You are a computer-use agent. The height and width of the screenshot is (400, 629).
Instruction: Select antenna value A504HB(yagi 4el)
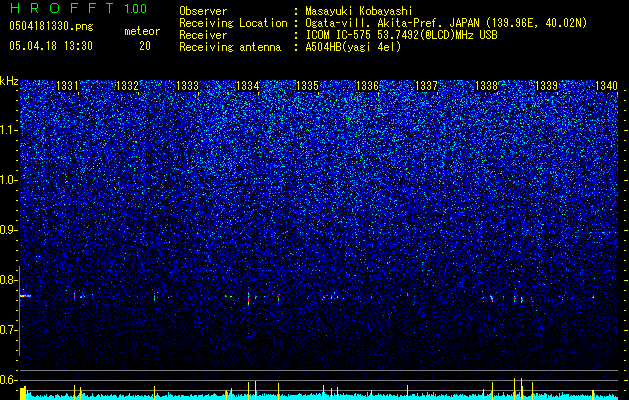(x=353, y=47)
